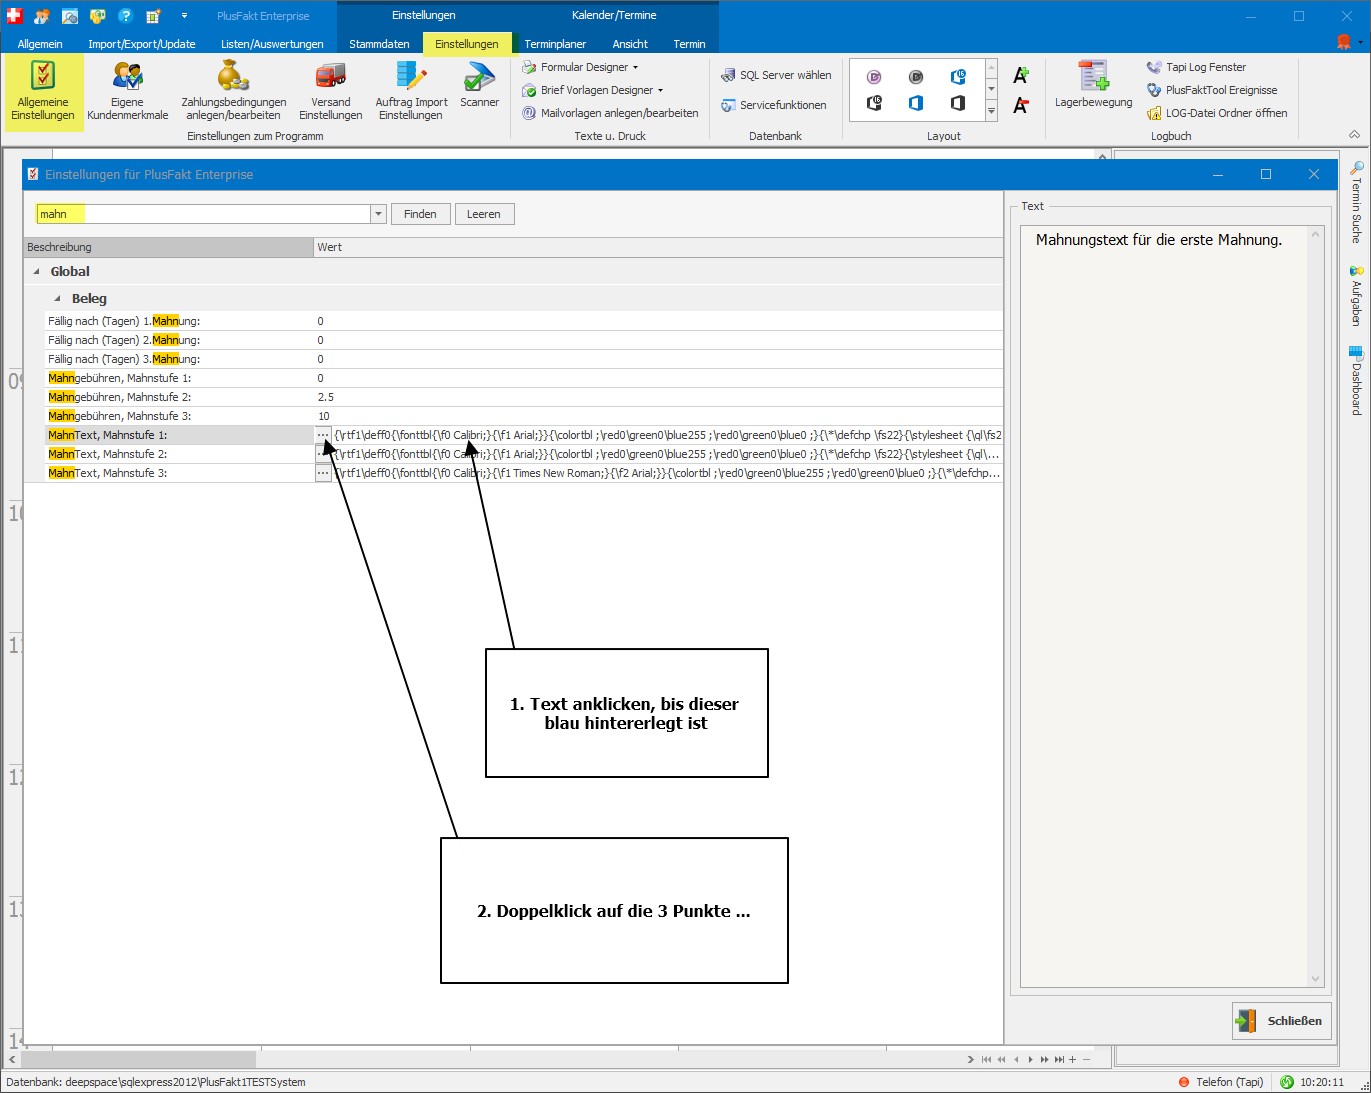Image resolution: width=1371 pixels, height=1093 pixels.
Task: Open Servicefunktionen
Action: (774, 105)
